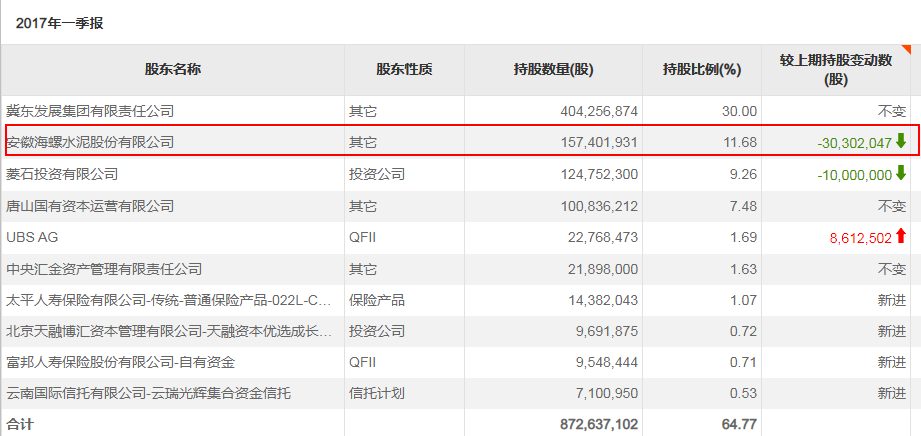The width and height of the screenshot is (921, 436).
Task: Click the red change value 8,612,502
Action: pos(861,238)
